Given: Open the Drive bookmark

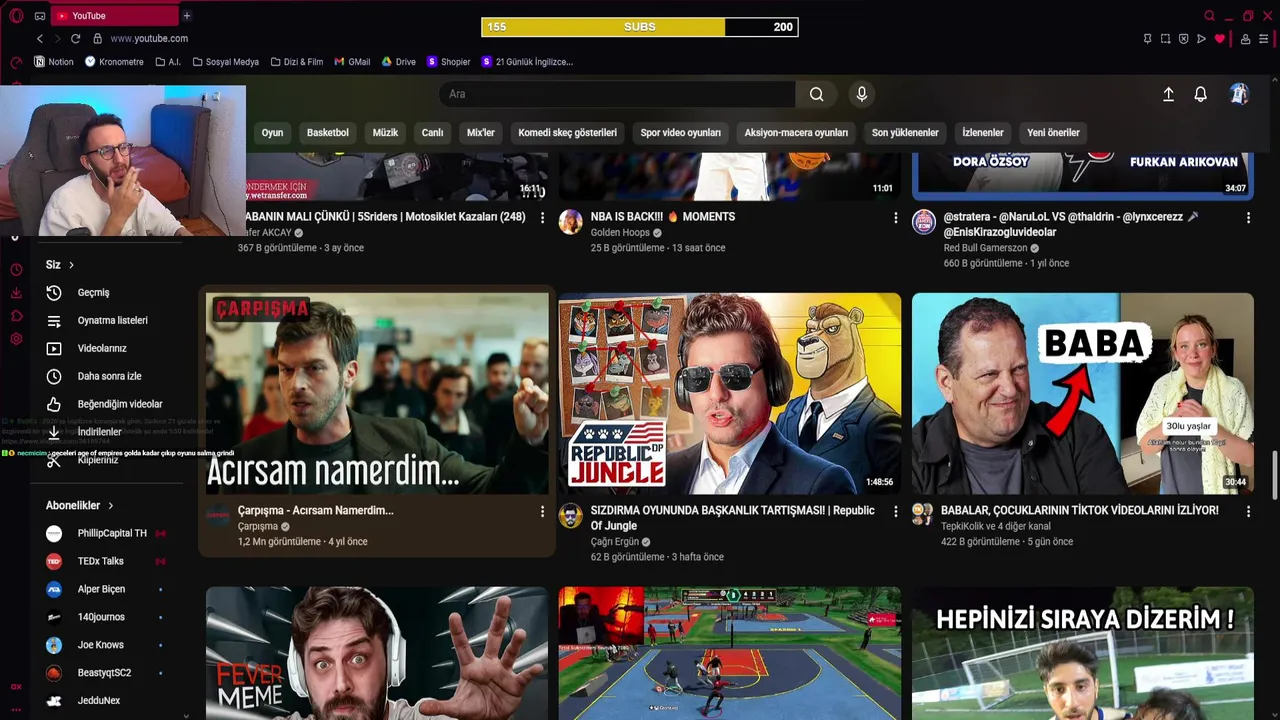Looking at the screenshot, I should [399, 62].
